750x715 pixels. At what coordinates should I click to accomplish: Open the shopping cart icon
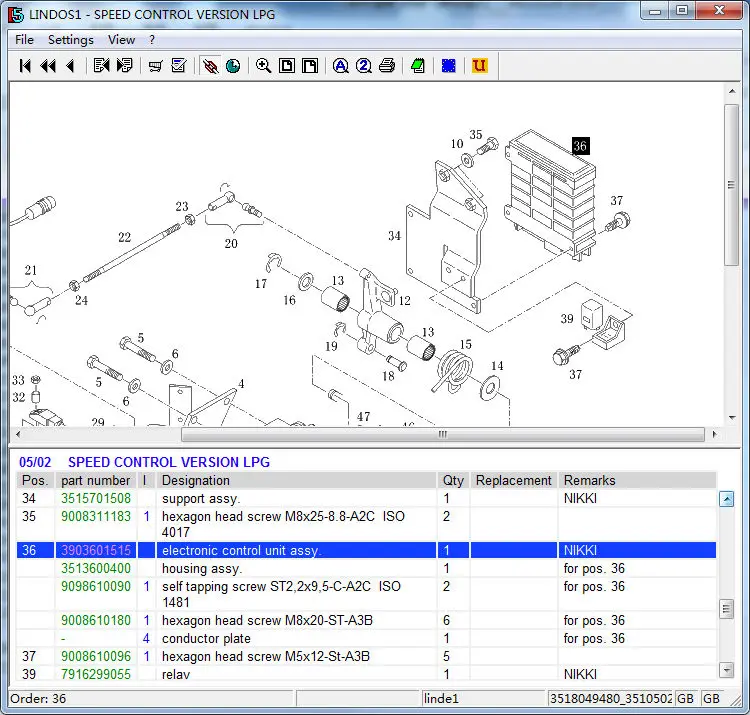coord(155,66)
